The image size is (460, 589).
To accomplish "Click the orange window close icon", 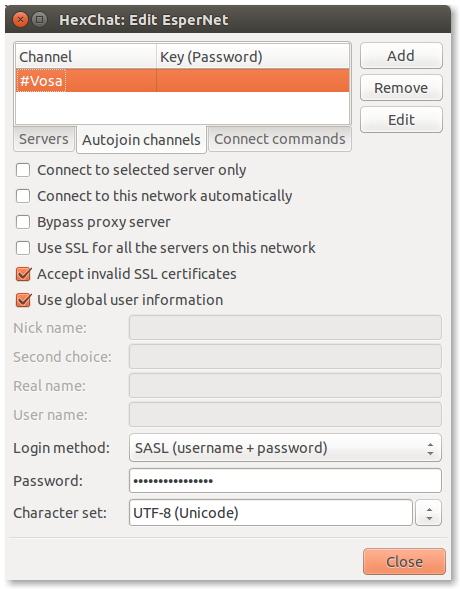I will (20, 19).
